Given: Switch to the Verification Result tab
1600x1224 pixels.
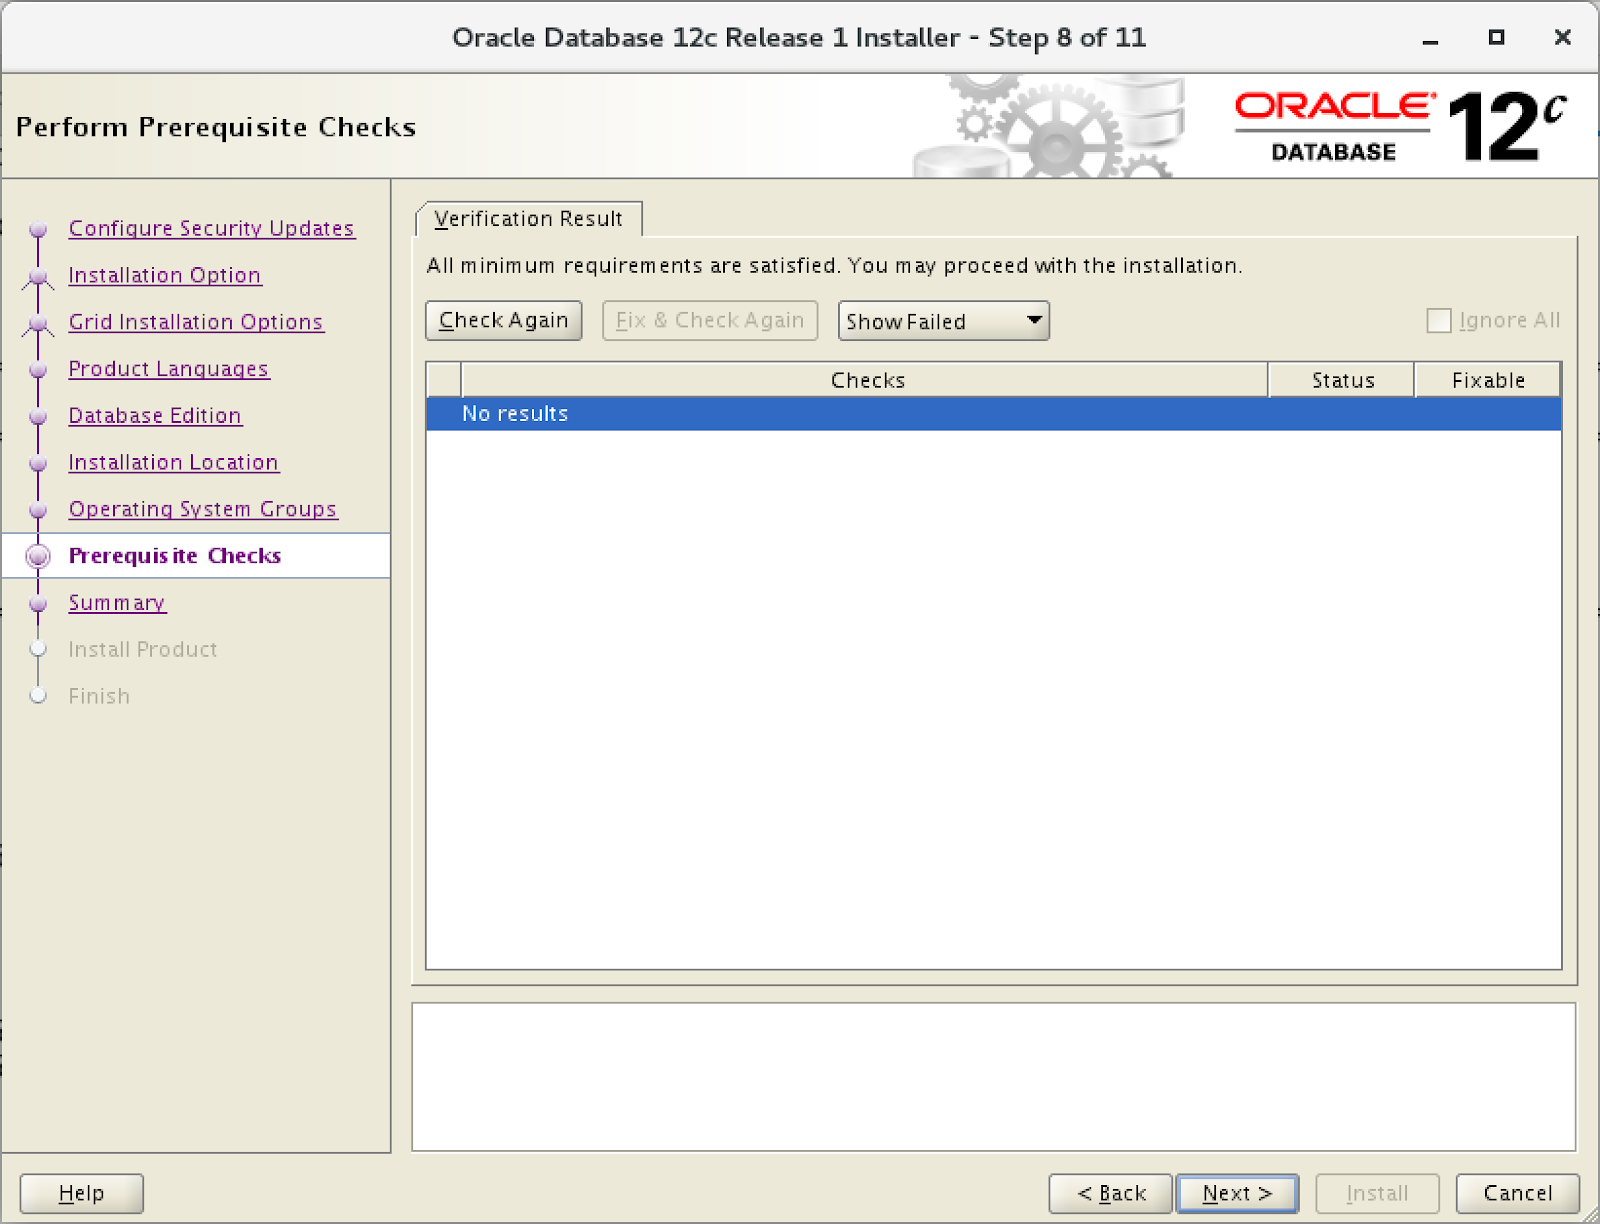Looking at the screenshot, I should 528,219.
